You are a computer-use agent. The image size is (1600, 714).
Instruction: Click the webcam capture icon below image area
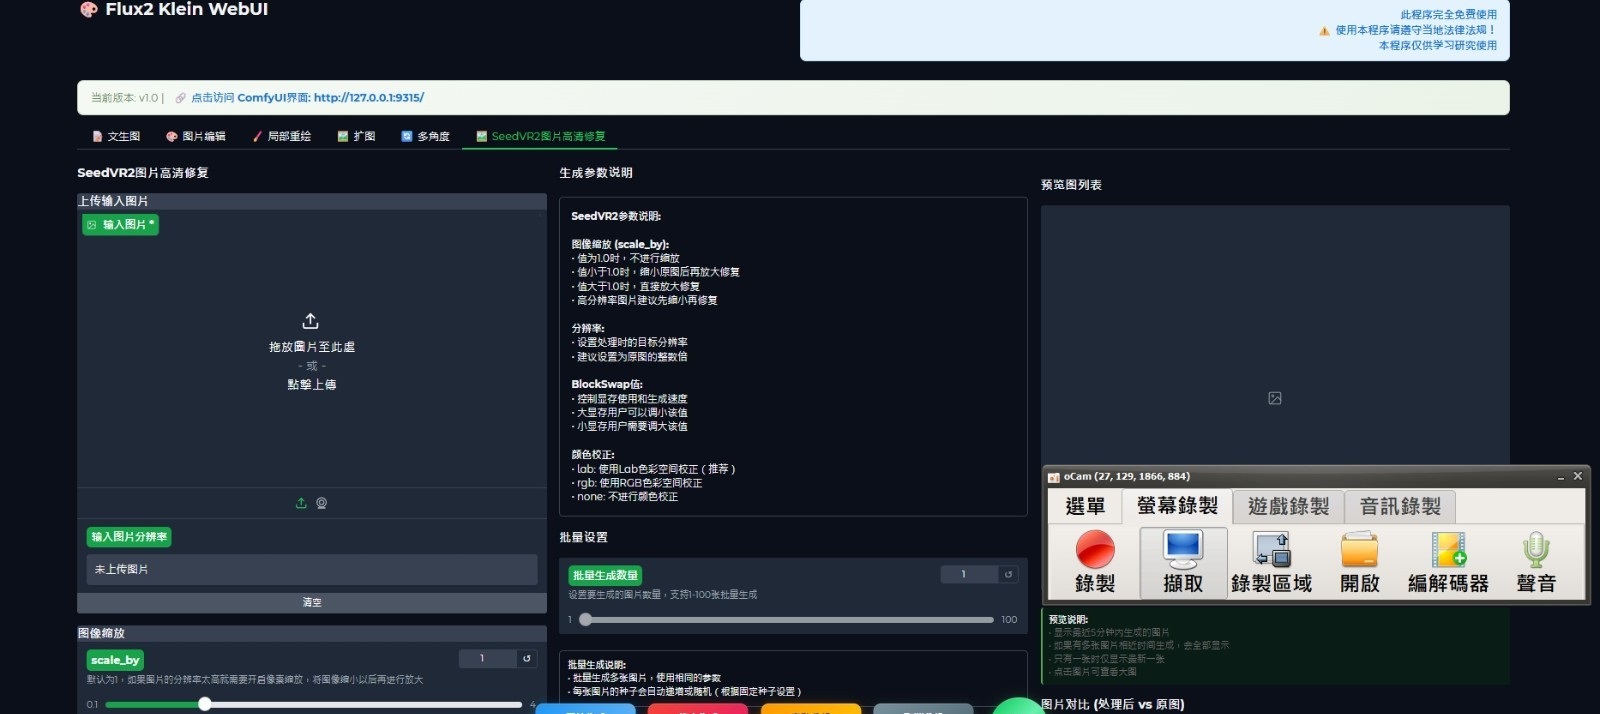pos(322,503)
